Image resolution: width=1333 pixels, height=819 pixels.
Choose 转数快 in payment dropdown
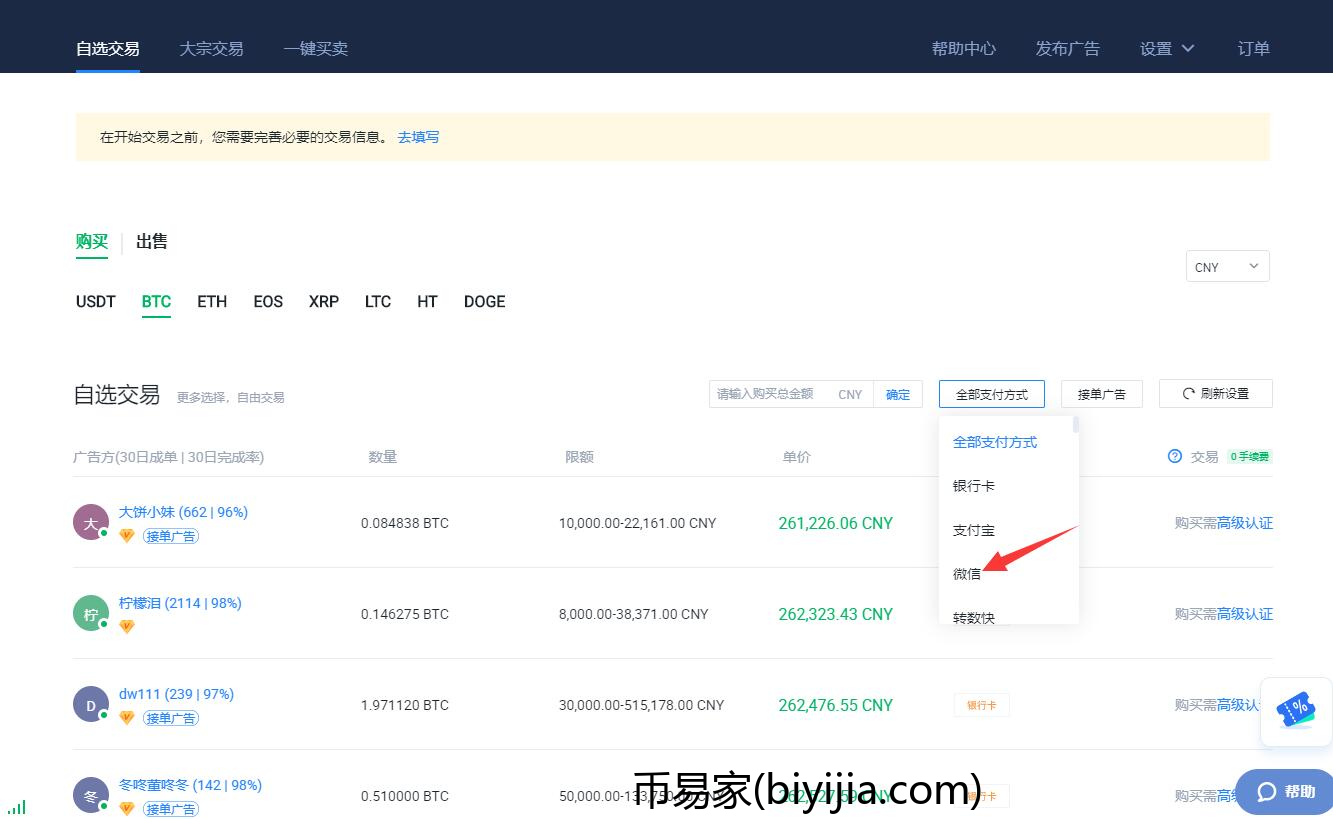974,617
